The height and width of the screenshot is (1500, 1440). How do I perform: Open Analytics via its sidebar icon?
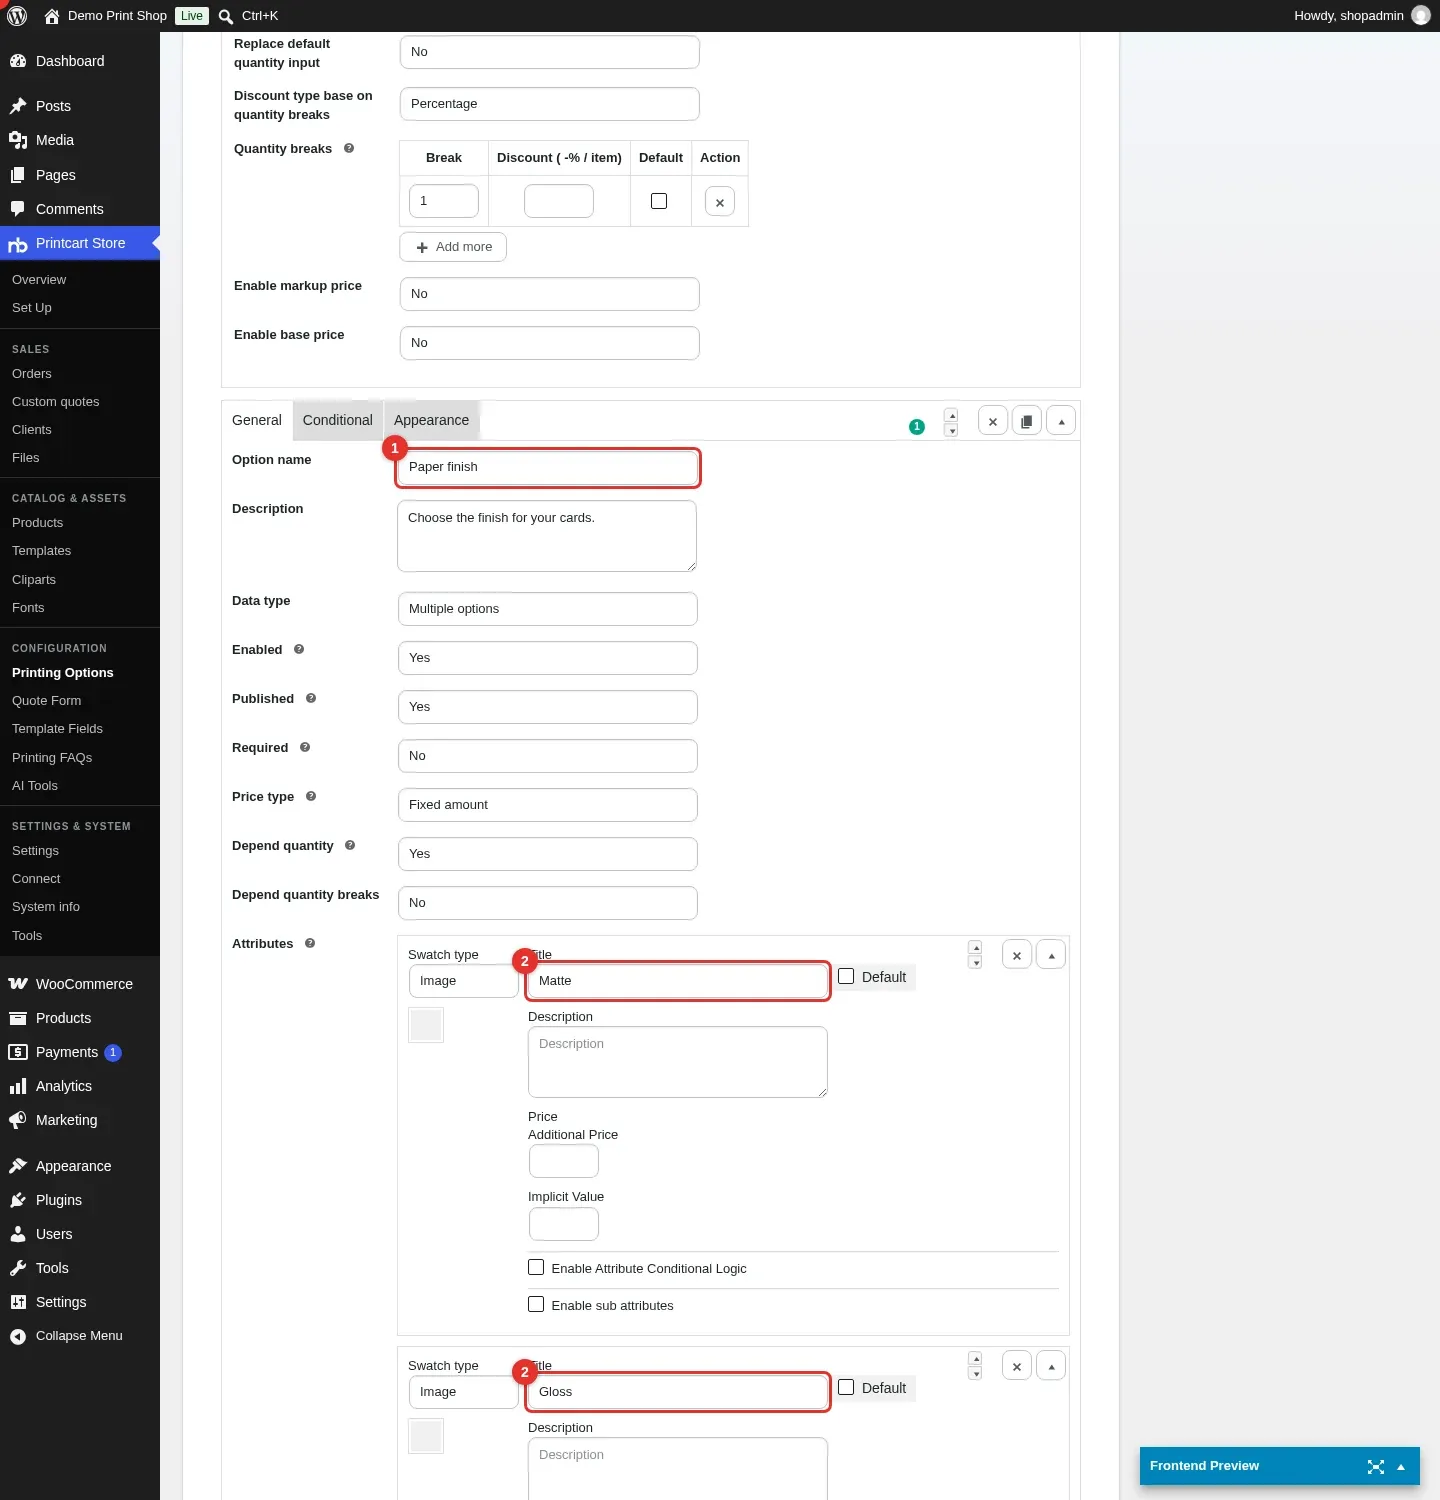pyautogui.click(x=18, y=1086)
